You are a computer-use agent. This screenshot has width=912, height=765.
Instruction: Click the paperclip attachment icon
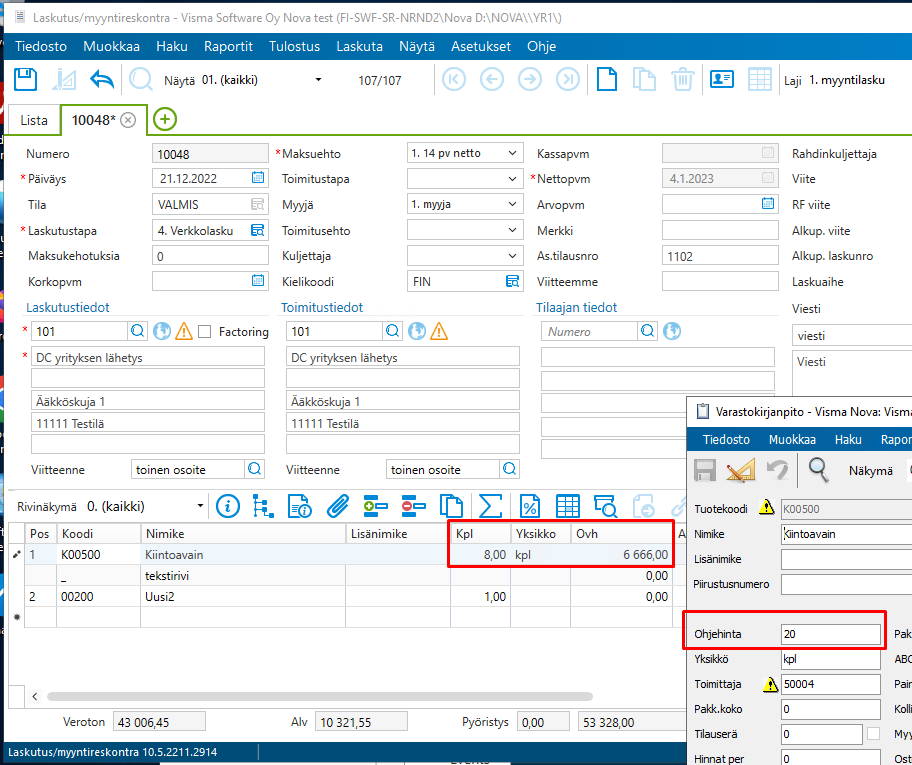pyautogui.click(x=338, y=506)
